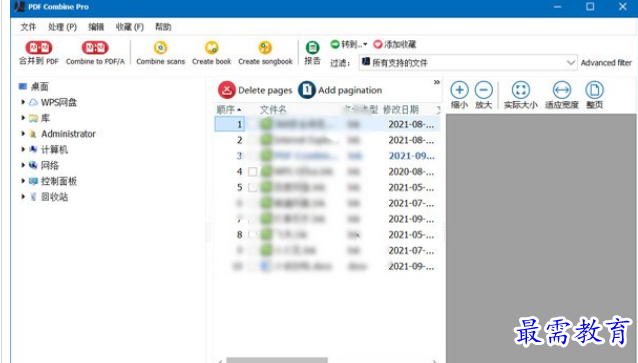Screen dimensions: 638x363
Task: Click the Combine to PDF/A icon
Action: pyautogui.click(x=95, y=48)
